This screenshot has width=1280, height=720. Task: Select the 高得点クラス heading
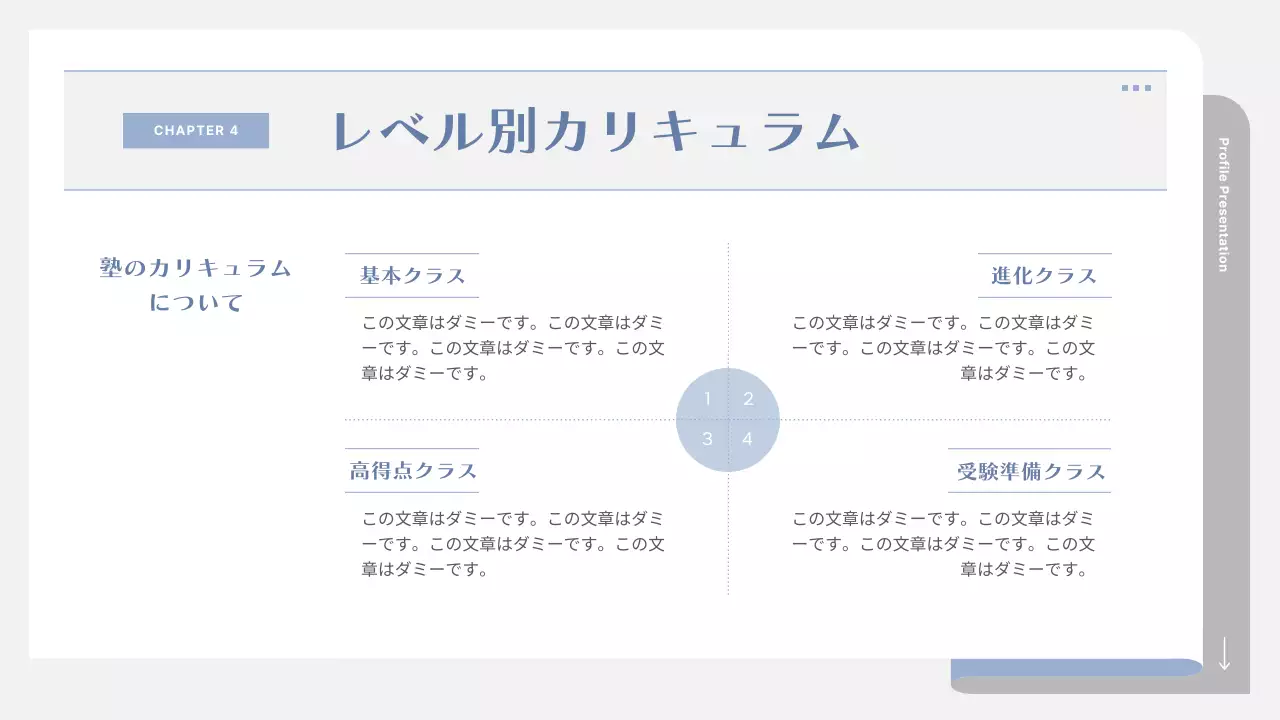[412, 470]
